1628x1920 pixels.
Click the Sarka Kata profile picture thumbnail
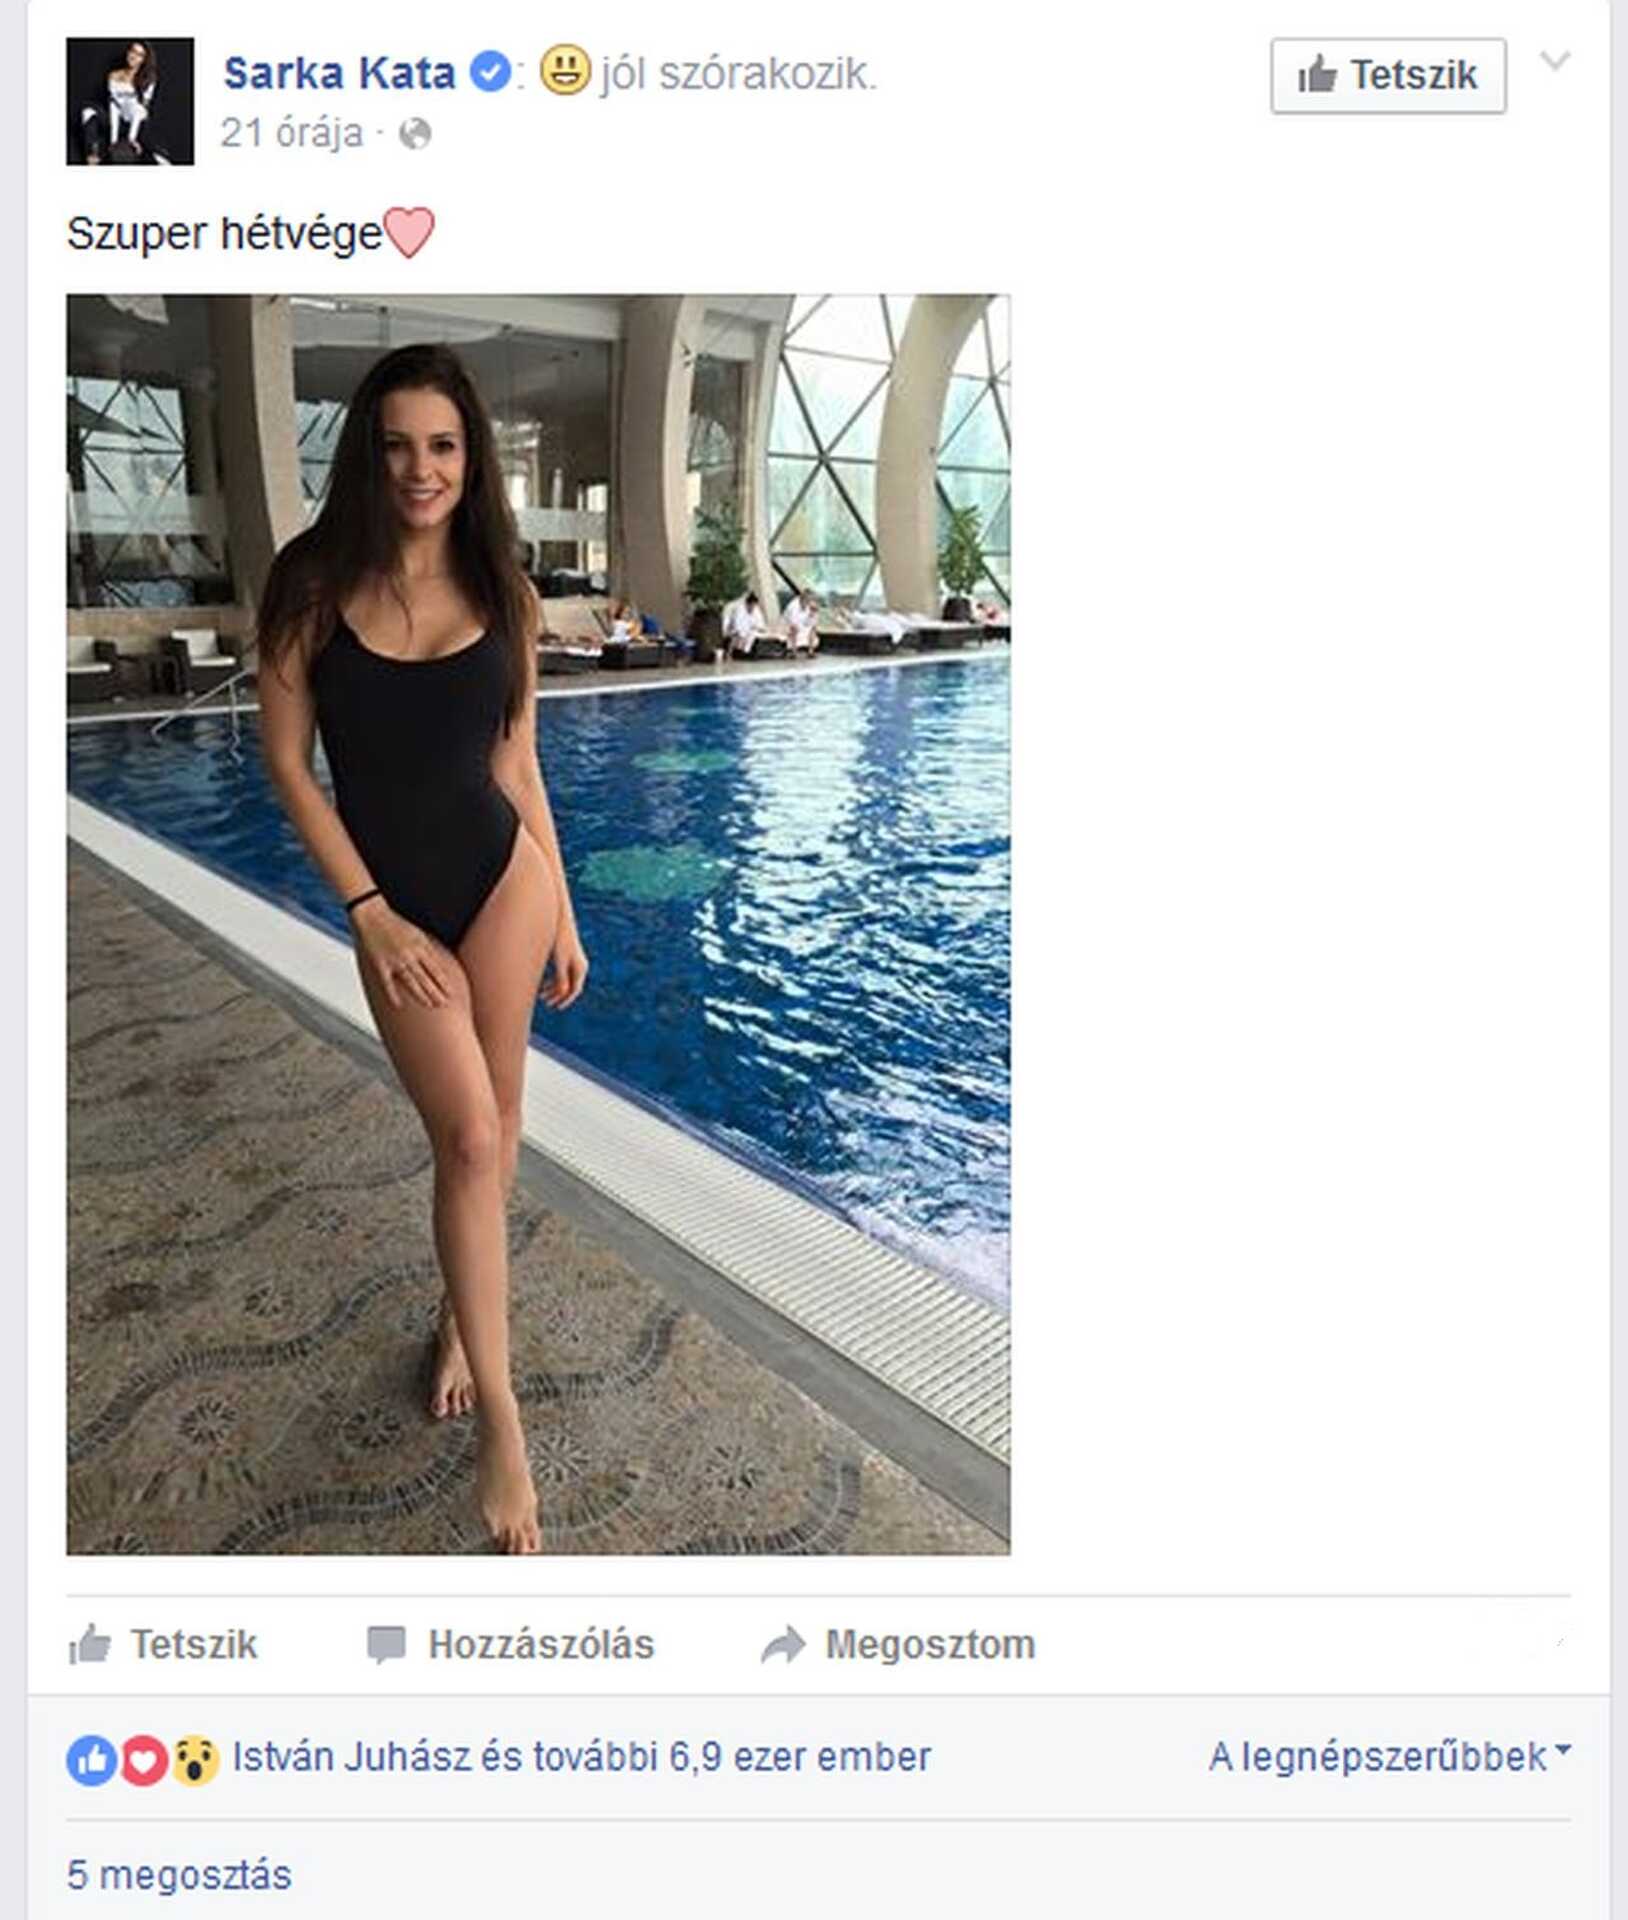(x=130, y=101)
